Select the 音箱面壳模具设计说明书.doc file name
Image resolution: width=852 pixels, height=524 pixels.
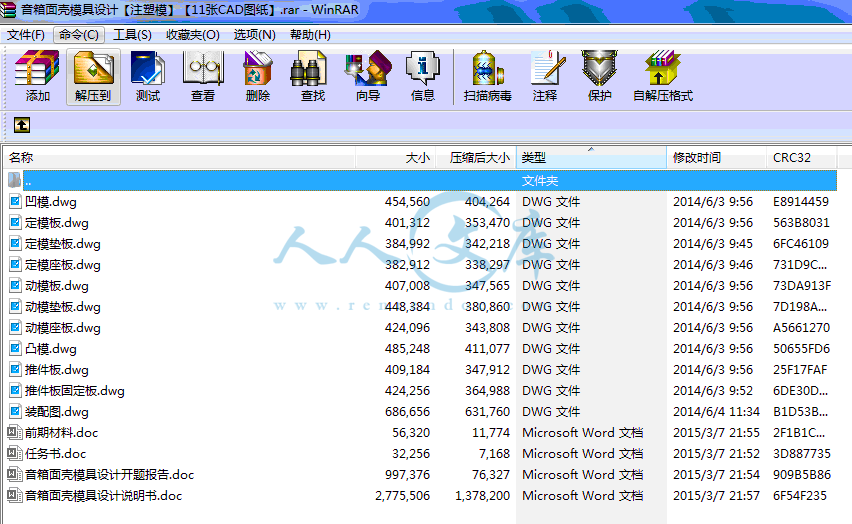pos(103,496)
